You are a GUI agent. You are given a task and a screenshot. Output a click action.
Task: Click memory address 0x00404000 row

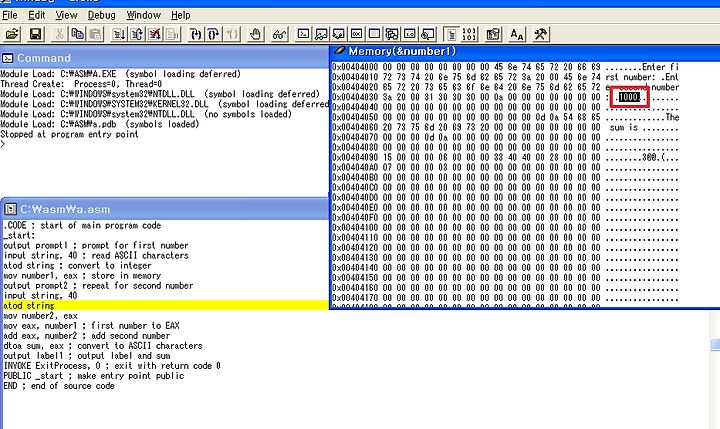[x=505, y=67]
